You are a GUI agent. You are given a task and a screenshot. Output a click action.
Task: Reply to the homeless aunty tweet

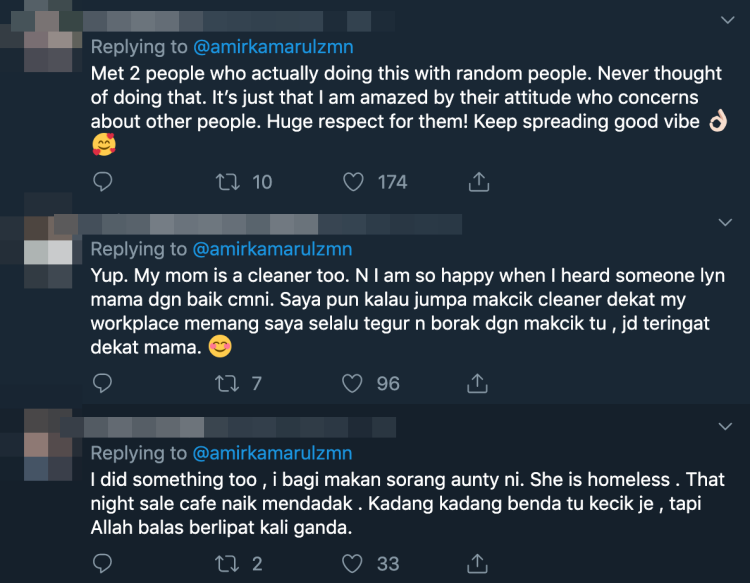[x=102, y=564]
